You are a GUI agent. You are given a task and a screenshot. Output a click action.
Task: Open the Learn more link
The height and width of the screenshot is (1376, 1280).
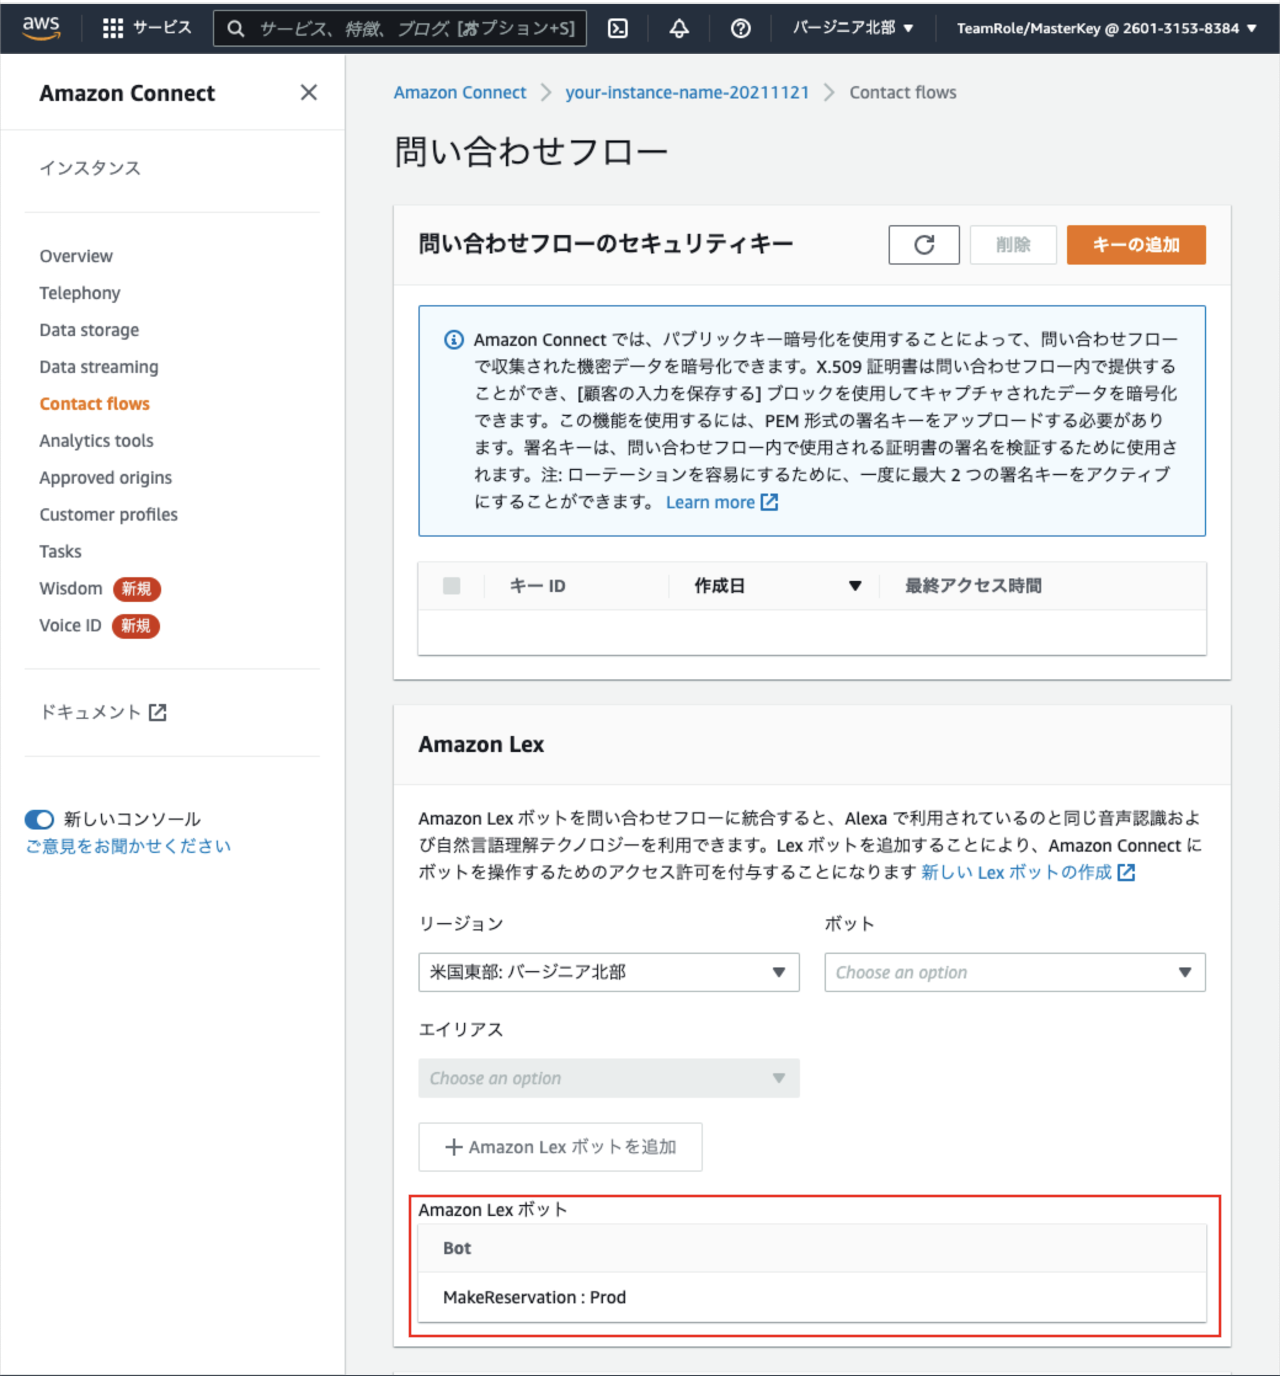pyautogui.click(x=711, y=502)
